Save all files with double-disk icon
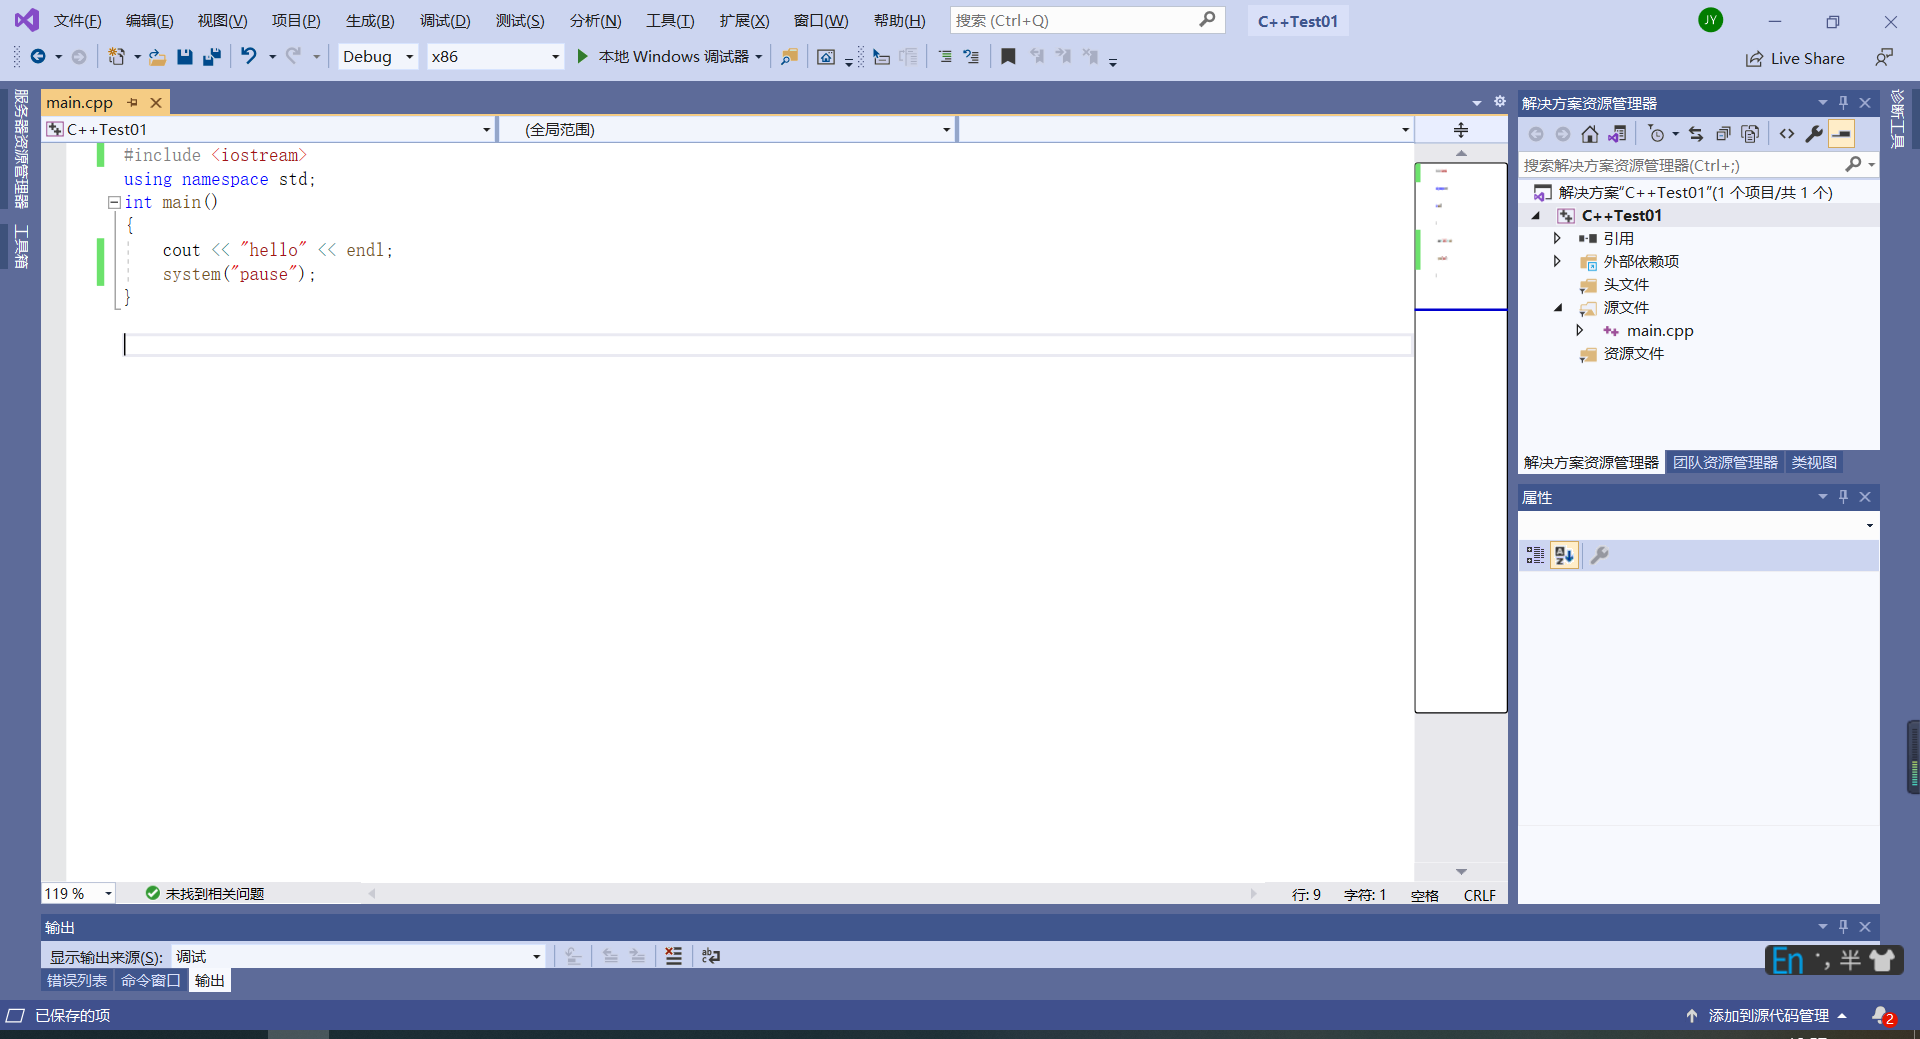Image resolution: width=1920 pixels, height=1039 pixels. [x=211, y=57]
